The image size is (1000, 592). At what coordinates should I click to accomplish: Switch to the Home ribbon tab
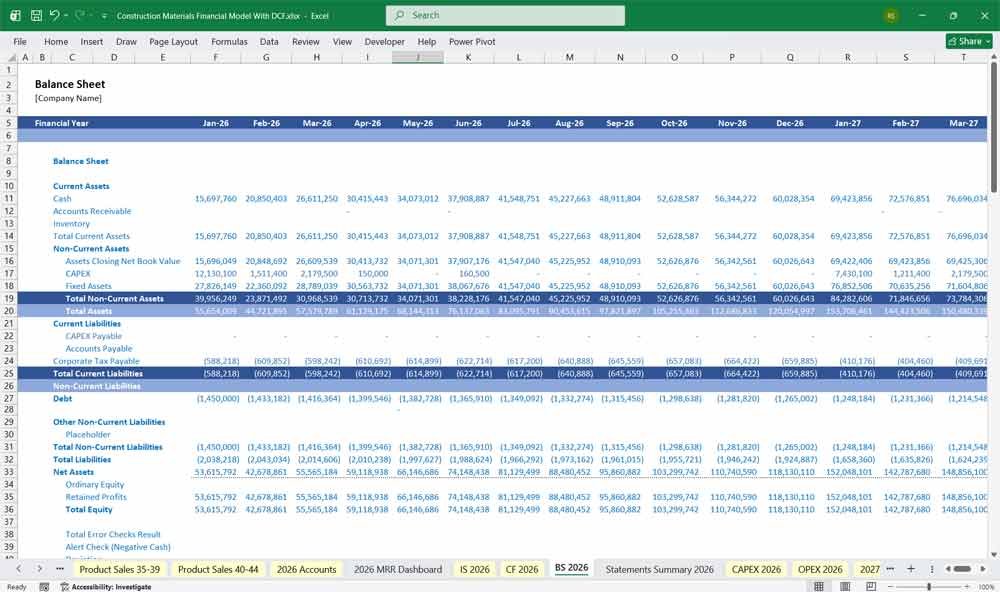pos(56,41)
